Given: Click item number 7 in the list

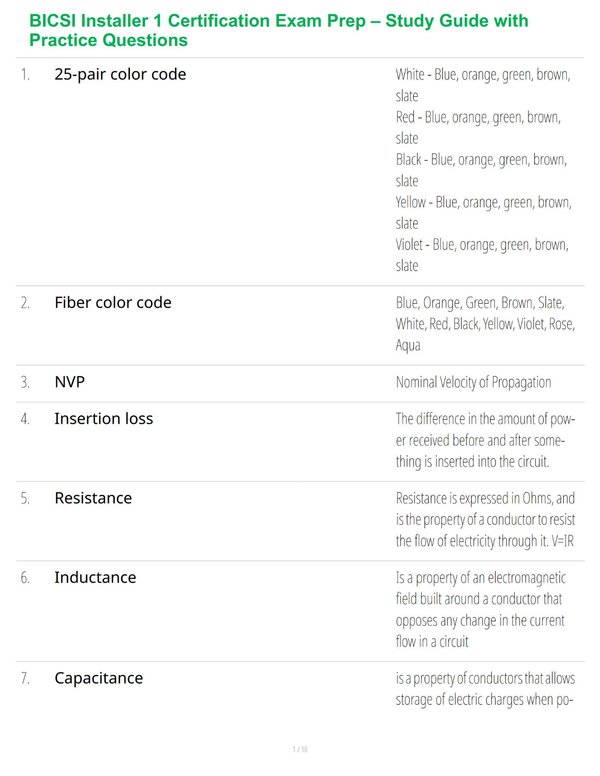Looking at the screenshot, I should (25, 678).
